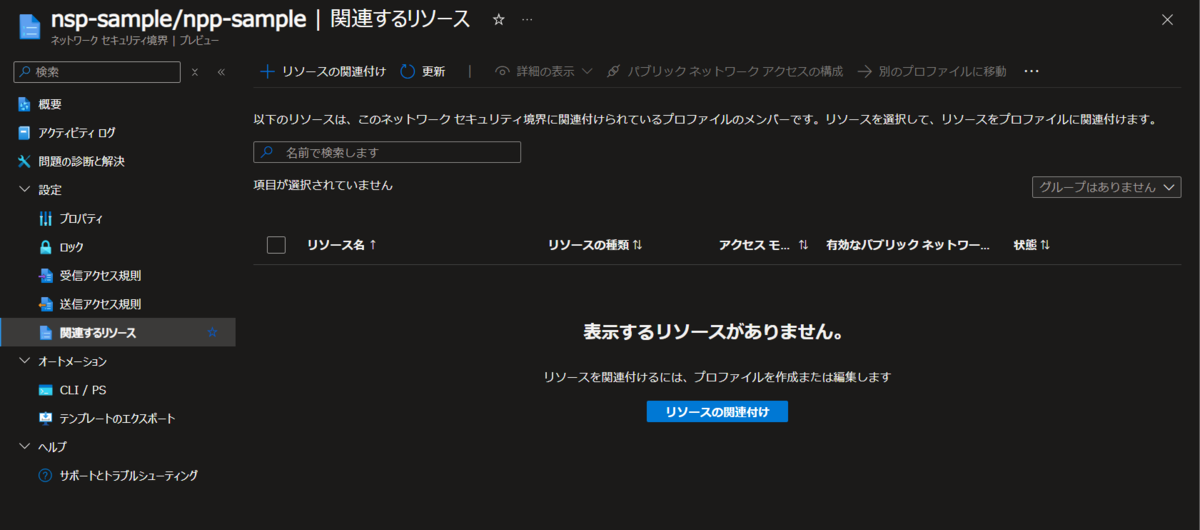This screenshot has height=530, width=1200.
Task: Click the padlock icon for ロック
Action: tap(45, 247)
